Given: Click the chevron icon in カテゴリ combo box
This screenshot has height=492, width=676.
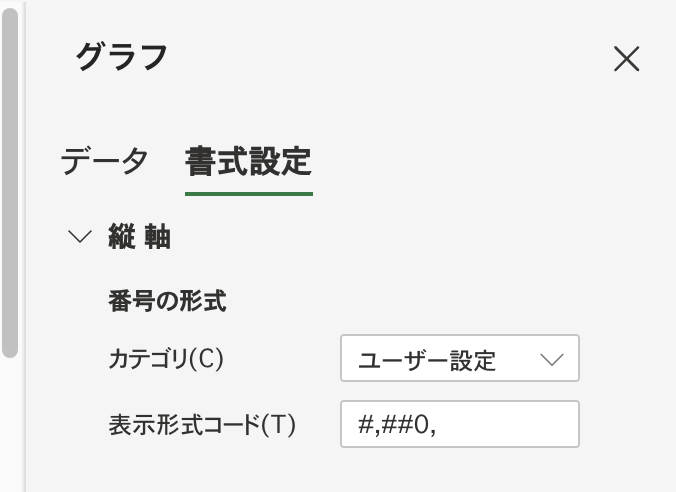Looking at the screenshot, I should pyautogui.click(x=551, y=359).
